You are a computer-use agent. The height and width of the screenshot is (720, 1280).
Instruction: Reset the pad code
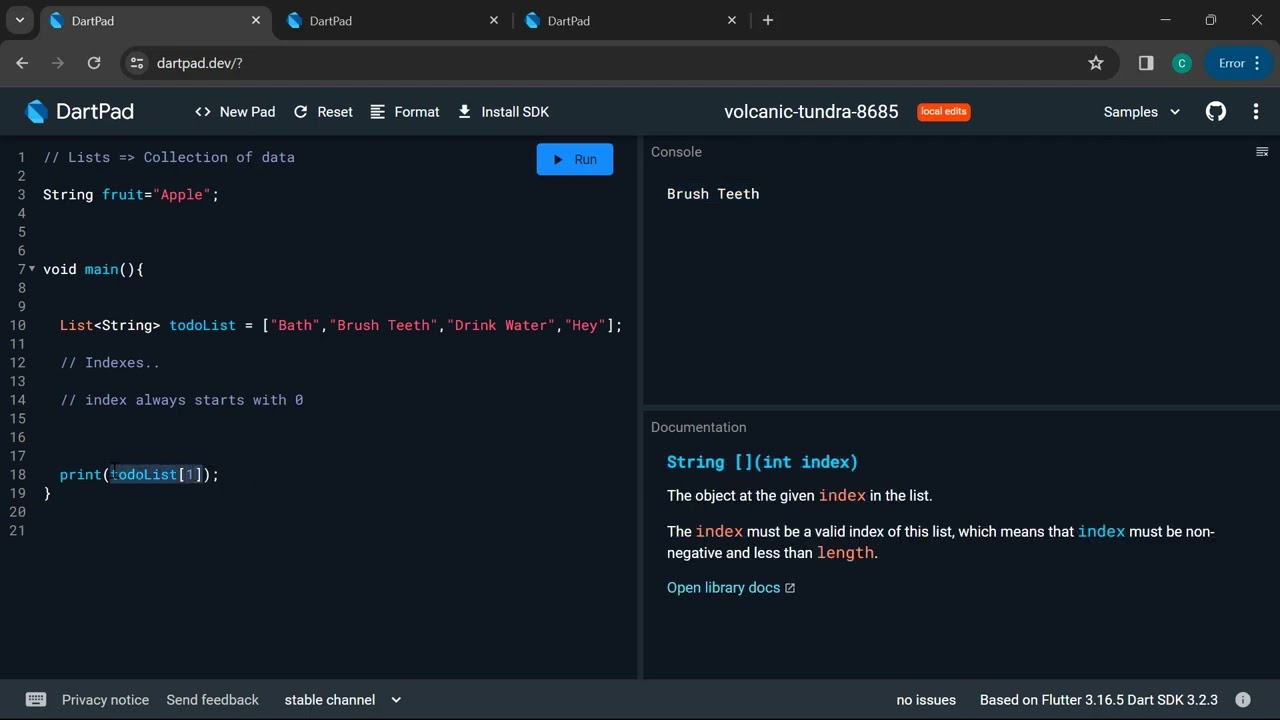[x=323, y=112]
